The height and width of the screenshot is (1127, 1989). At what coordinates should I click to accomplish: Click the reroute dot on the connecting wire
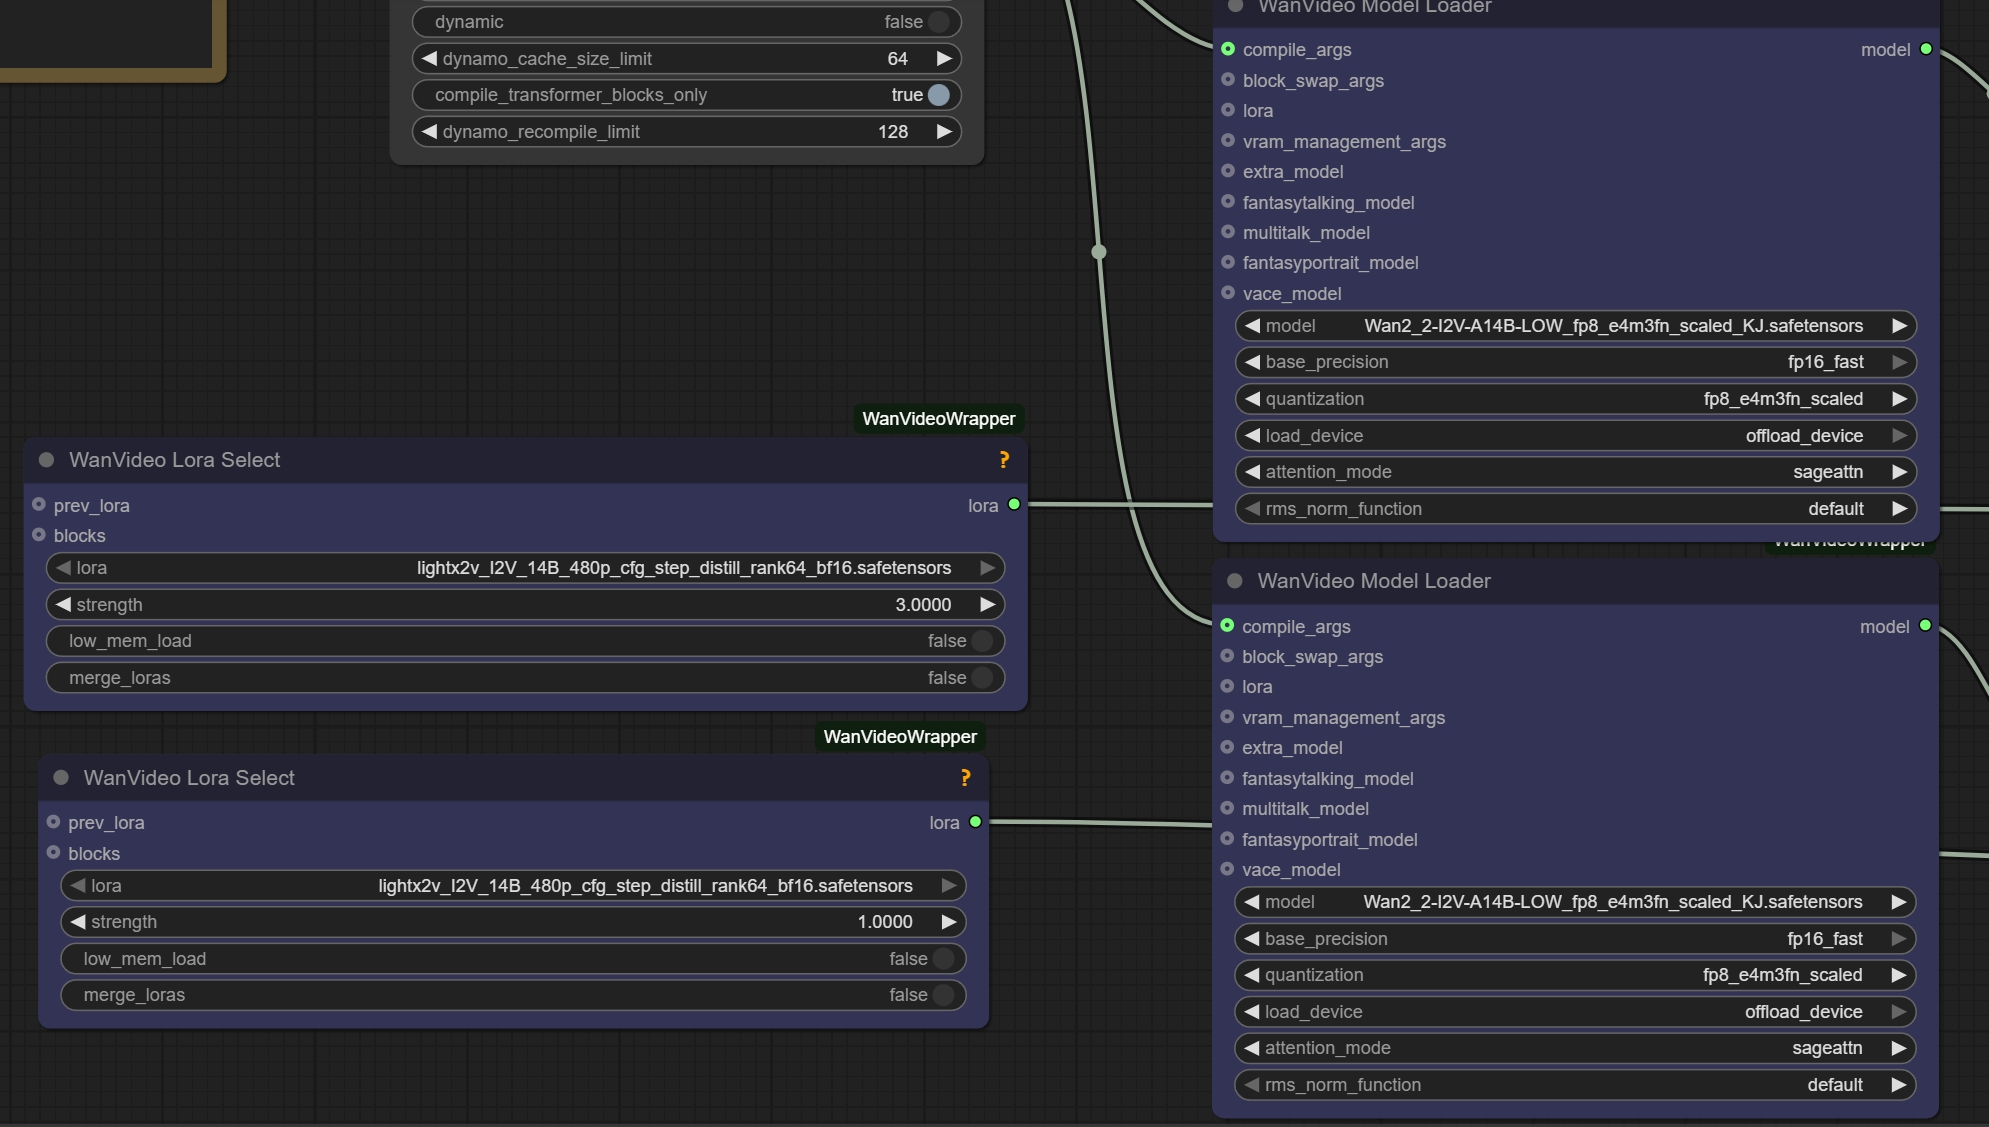point(1099,252)
